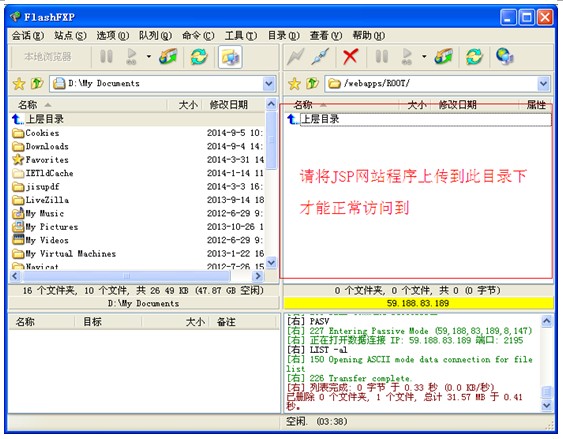563x439 pixels.
Task: Select the My Pictures folder
Action: point(137,227)
